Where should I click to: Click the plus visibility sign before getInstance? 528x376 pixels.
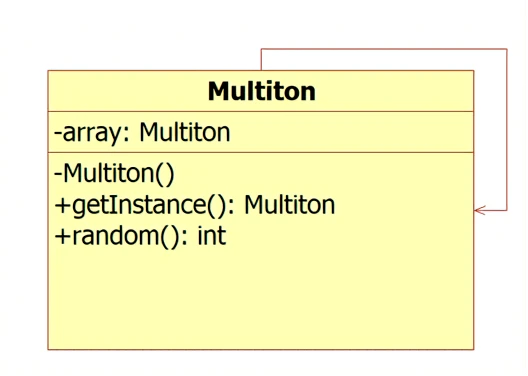pyautogui.click(x=62, y=206)
